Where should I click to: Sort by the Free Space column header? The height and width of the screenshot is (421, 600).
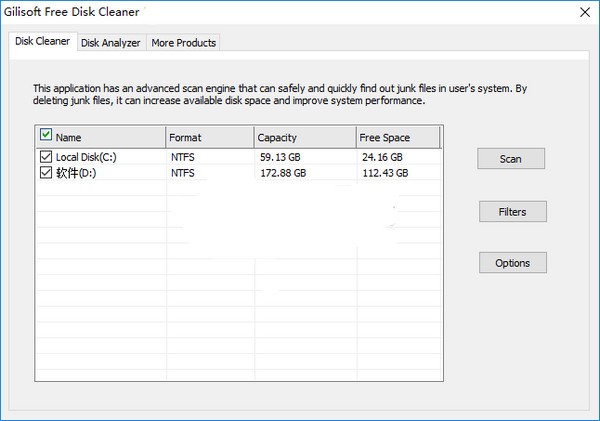tap(398, 138)
